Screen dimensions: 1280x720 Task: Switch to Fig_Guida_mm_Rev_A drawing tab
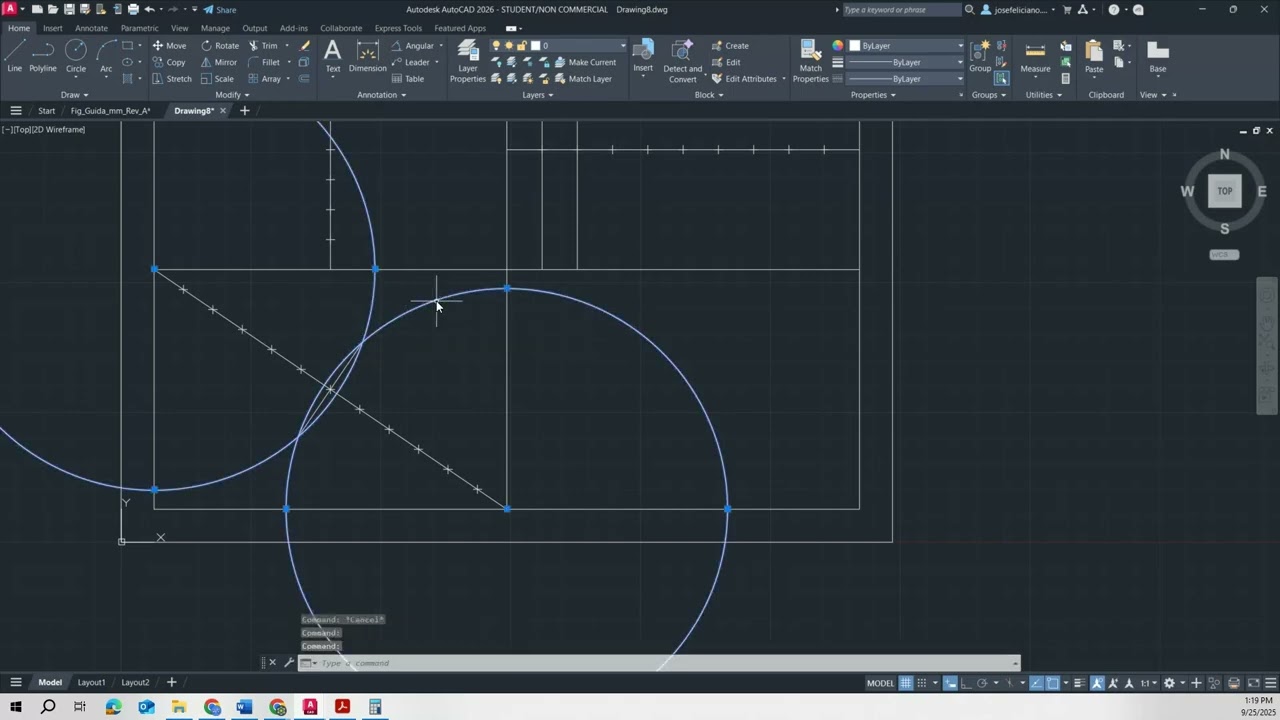tap(110, 111)
